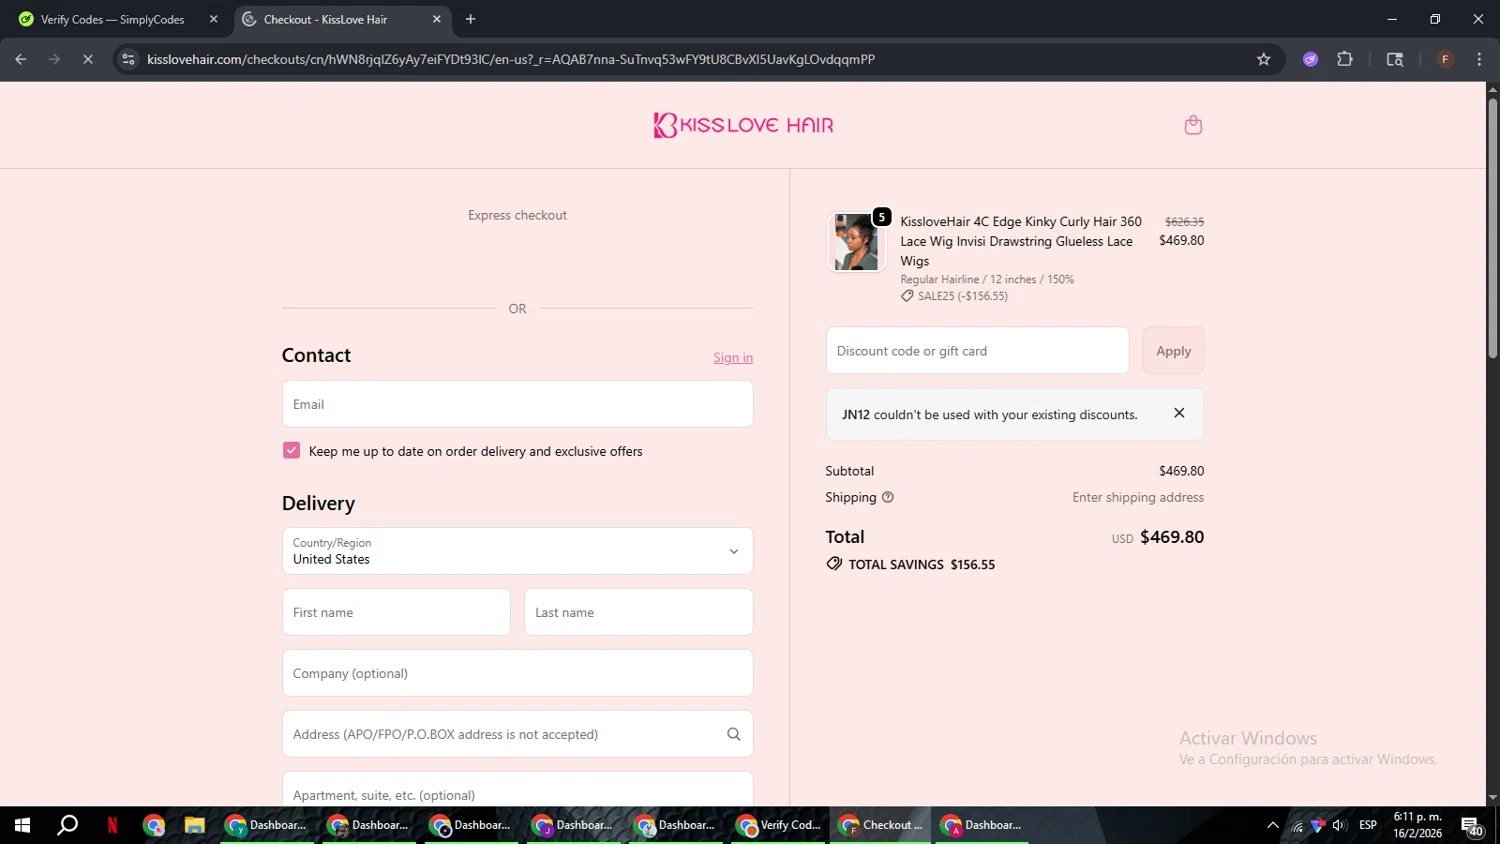Screen dimensions: 1500x844
Task: Click the Sign in link
Action: tap(733, 358)
